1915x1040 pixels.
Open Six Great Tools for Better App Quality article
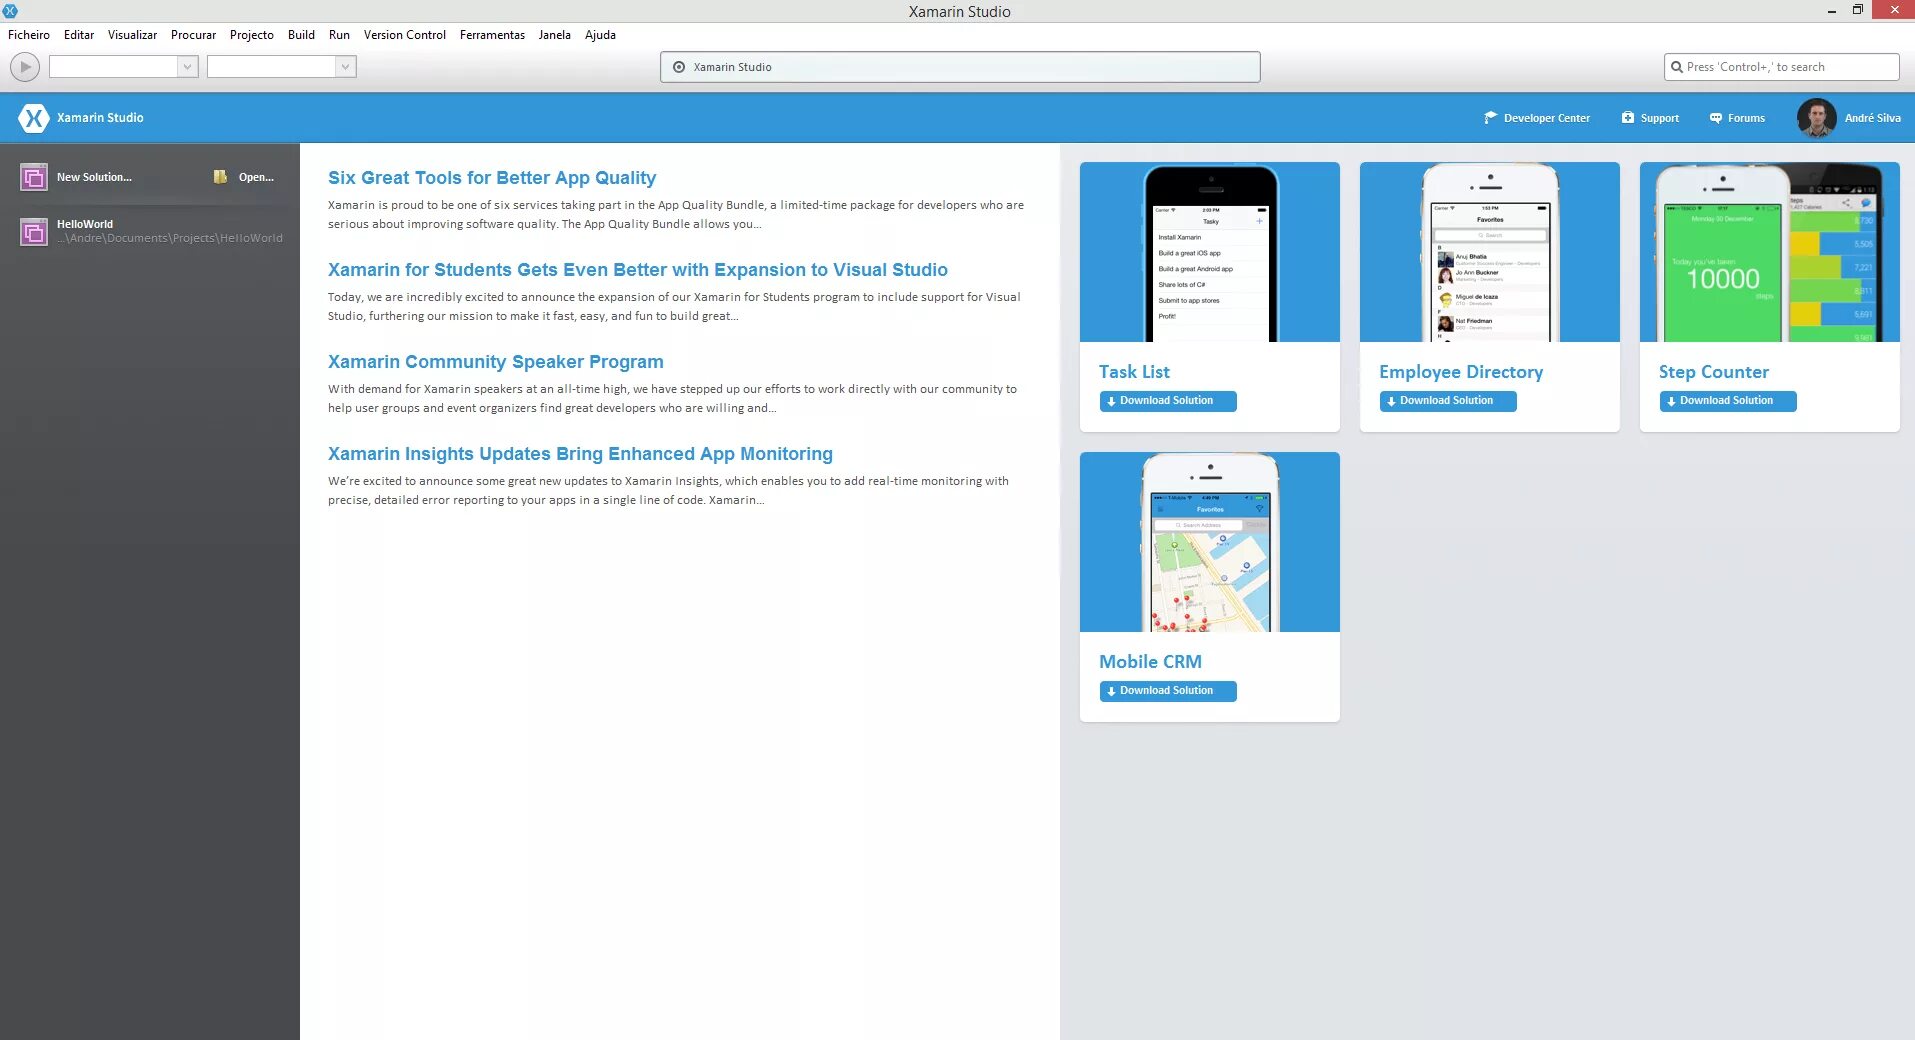pos(492,178)
